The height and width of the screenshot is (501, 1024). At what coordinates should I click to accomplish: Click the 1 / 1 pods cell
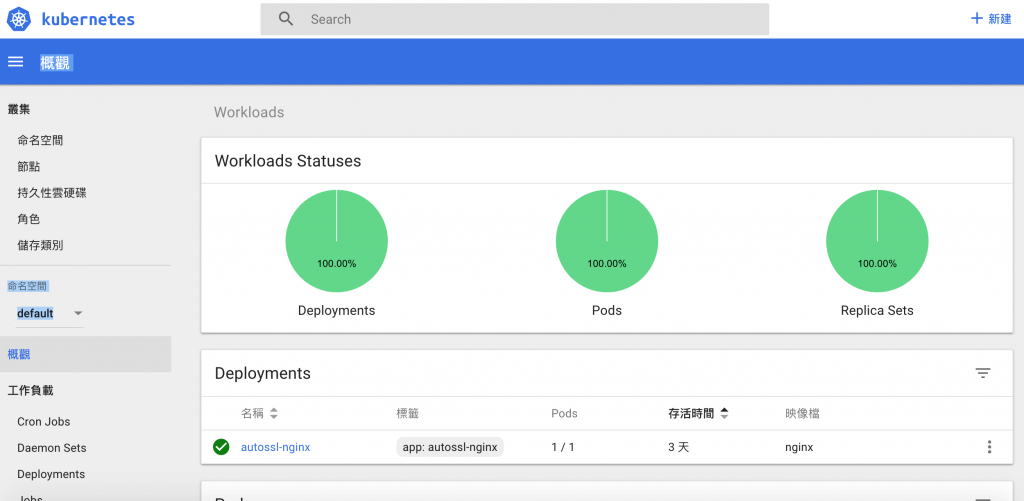[x=563, y=447]
